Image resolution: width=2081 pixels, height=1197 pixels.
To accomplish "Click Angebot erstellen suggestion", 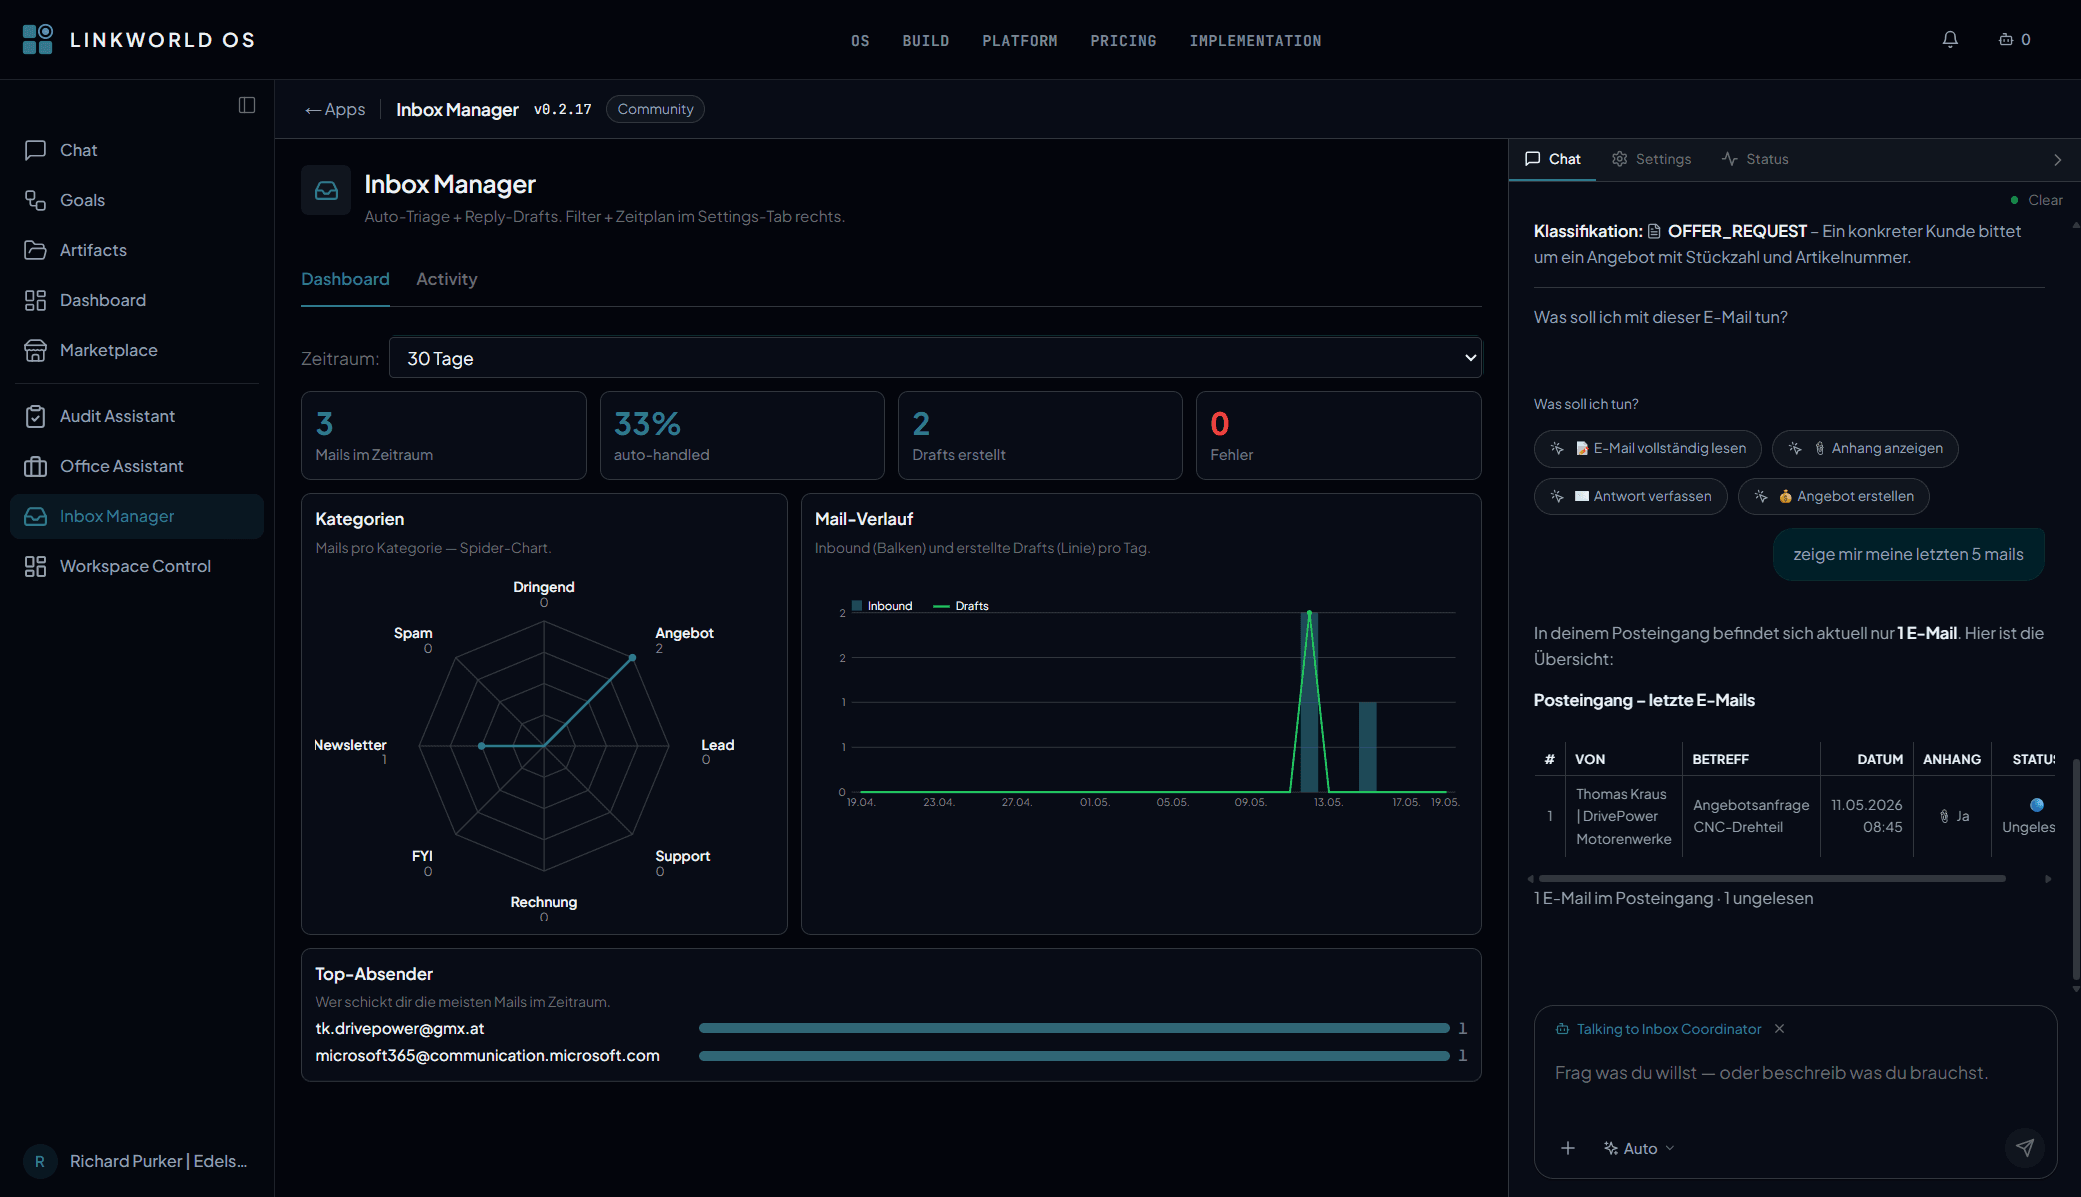I will tap(1834, 496).
